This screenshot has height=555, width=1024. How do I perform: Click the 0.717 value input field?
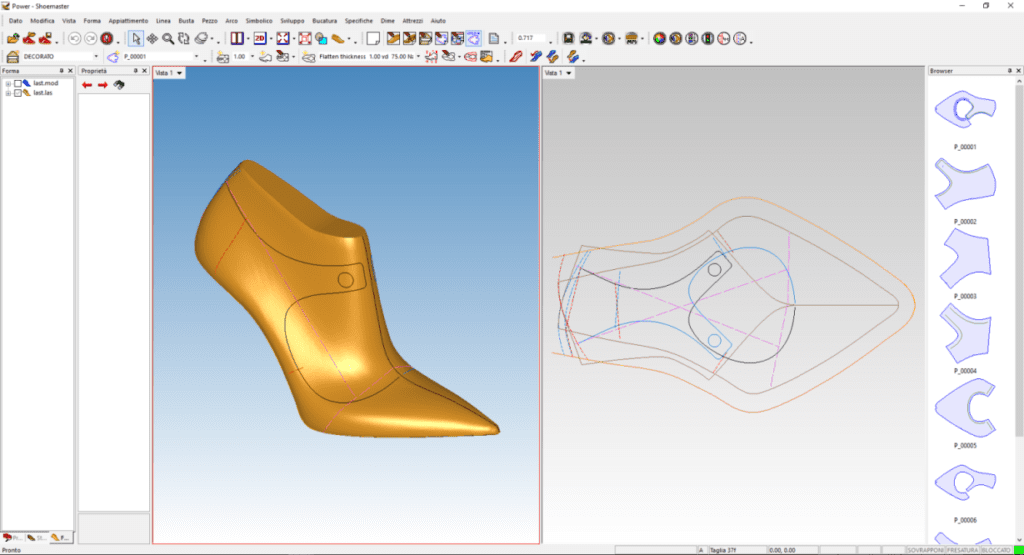pyautogui.click(x=530, y=39)
